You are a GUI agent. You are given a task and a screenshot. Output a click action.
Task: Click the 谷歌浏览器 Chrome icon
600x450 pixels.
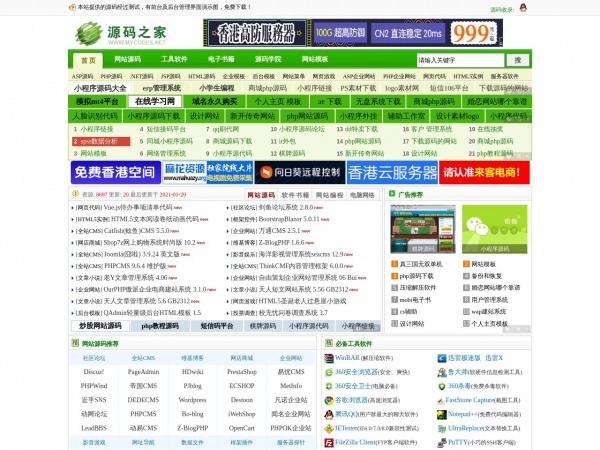point(329,400)
